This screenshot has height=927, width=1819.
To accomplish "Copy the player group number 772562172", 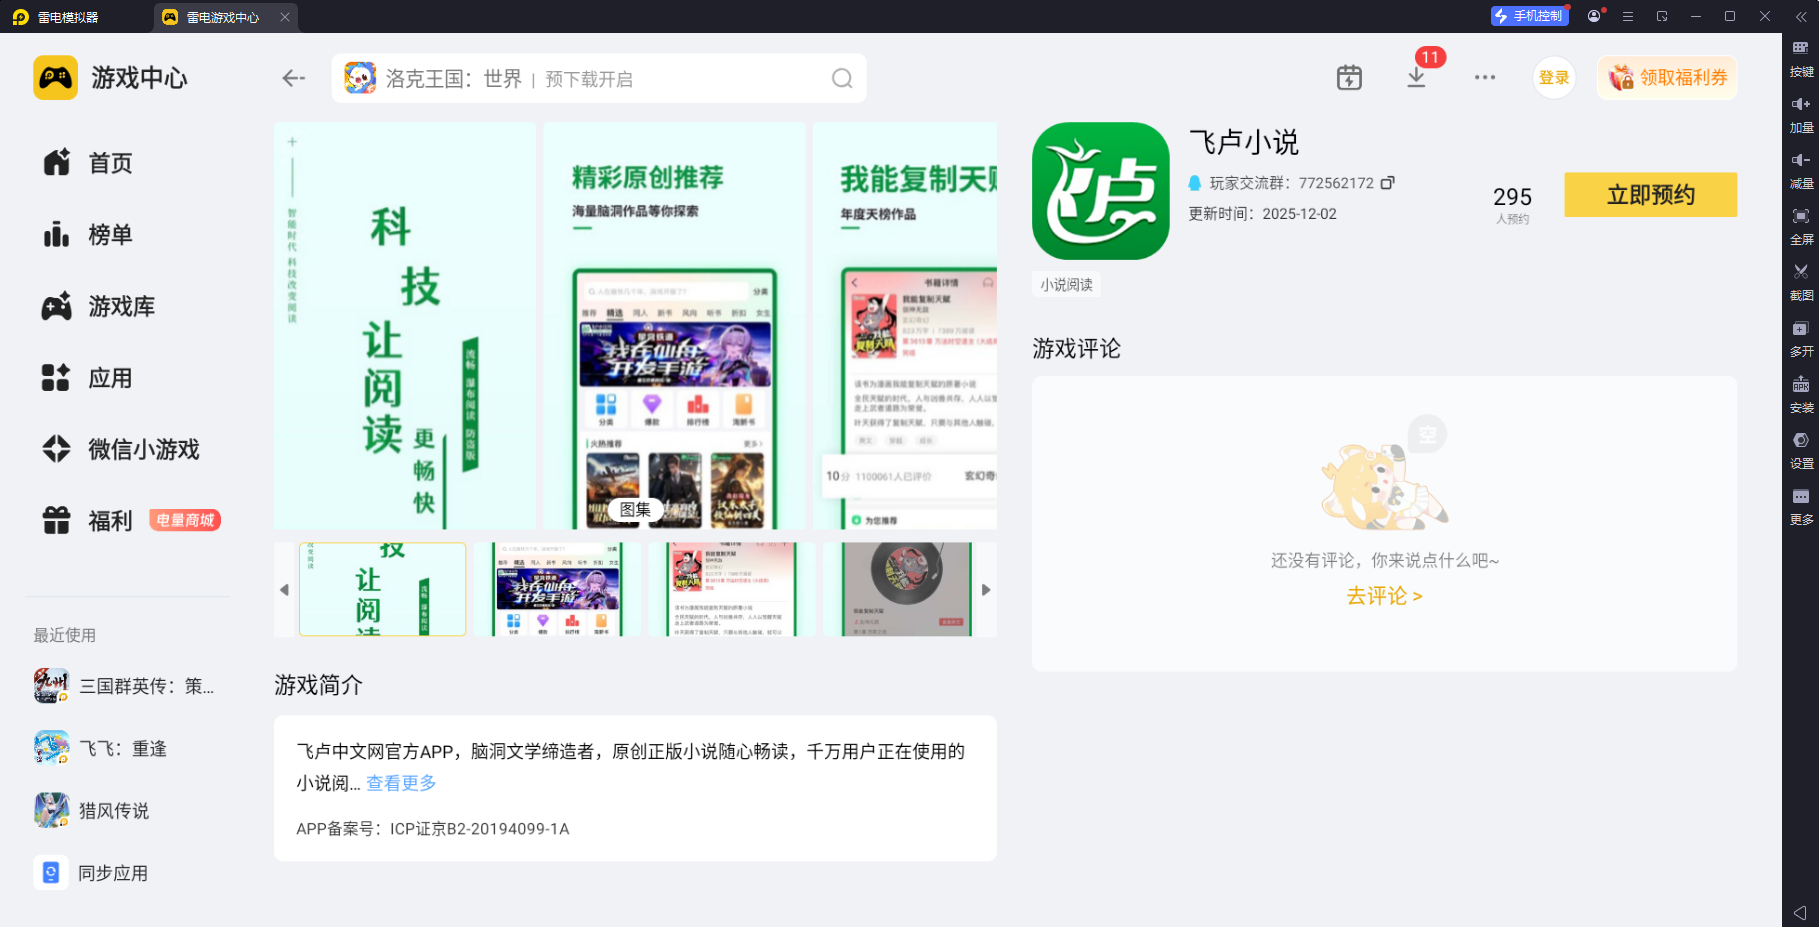I will pos(1387,183).
